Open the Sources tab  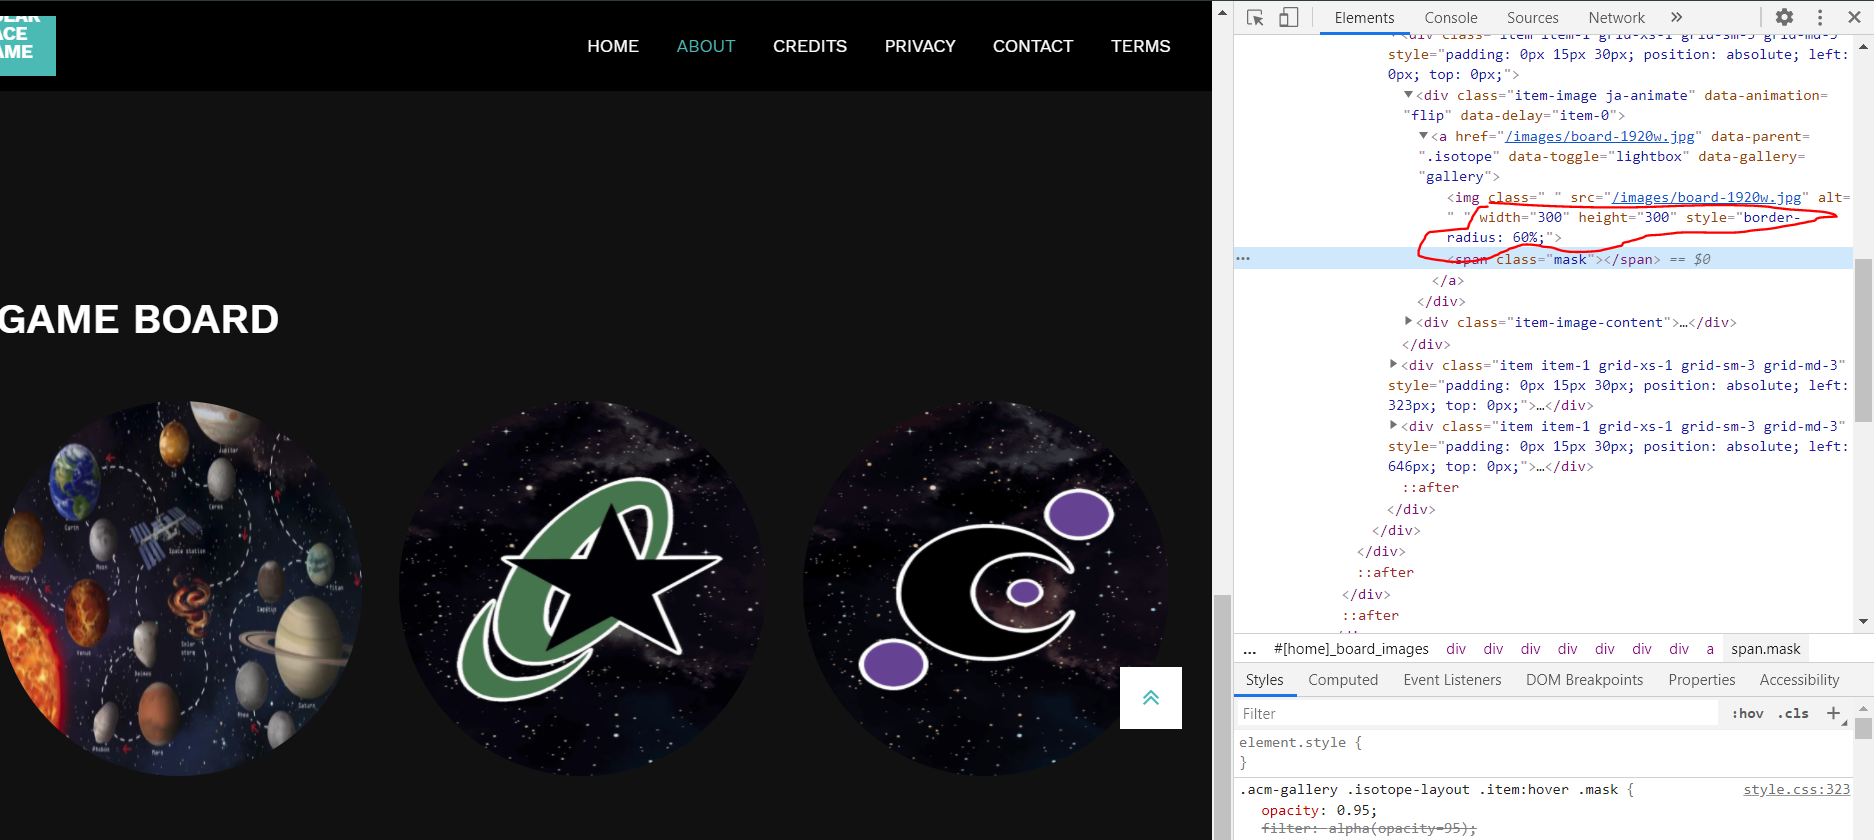tap(1533, 18)
